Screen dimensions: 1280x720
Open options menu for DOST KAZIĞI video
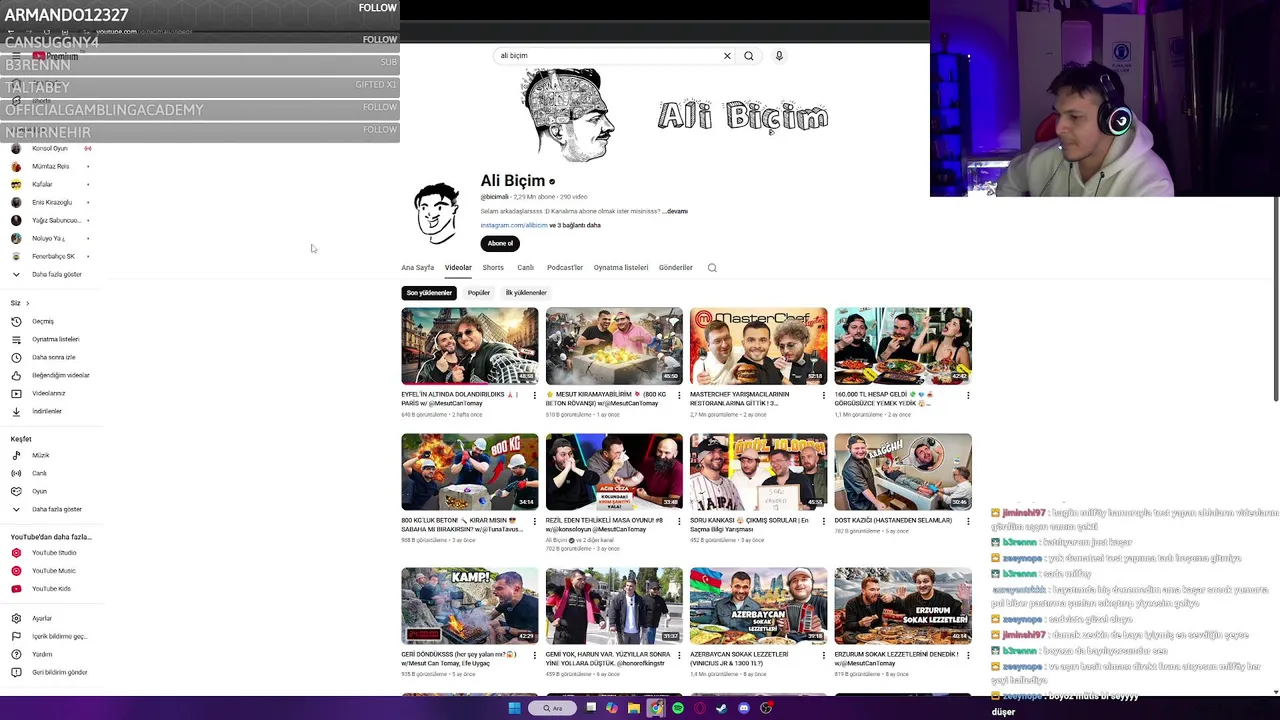967,522
